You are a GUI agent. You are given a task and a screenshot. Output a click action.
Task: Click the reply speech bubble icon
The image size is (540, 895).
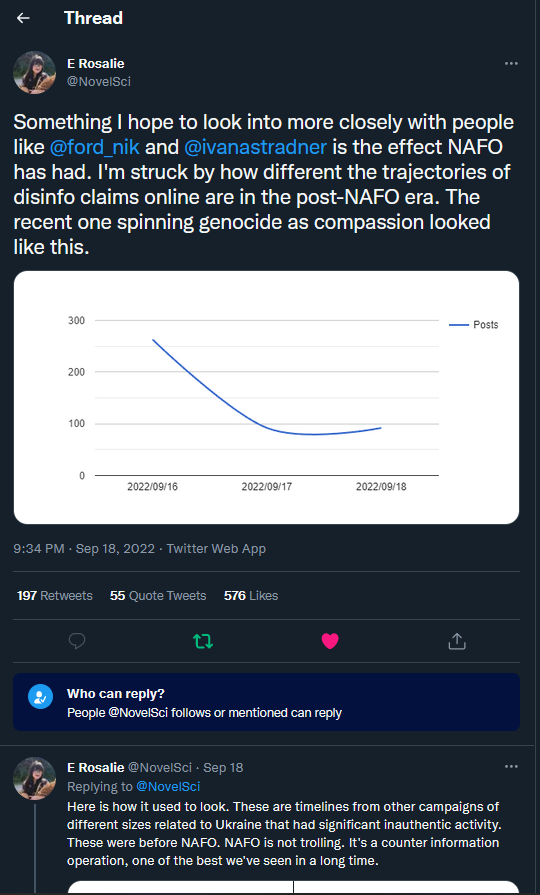pos(76,641)
